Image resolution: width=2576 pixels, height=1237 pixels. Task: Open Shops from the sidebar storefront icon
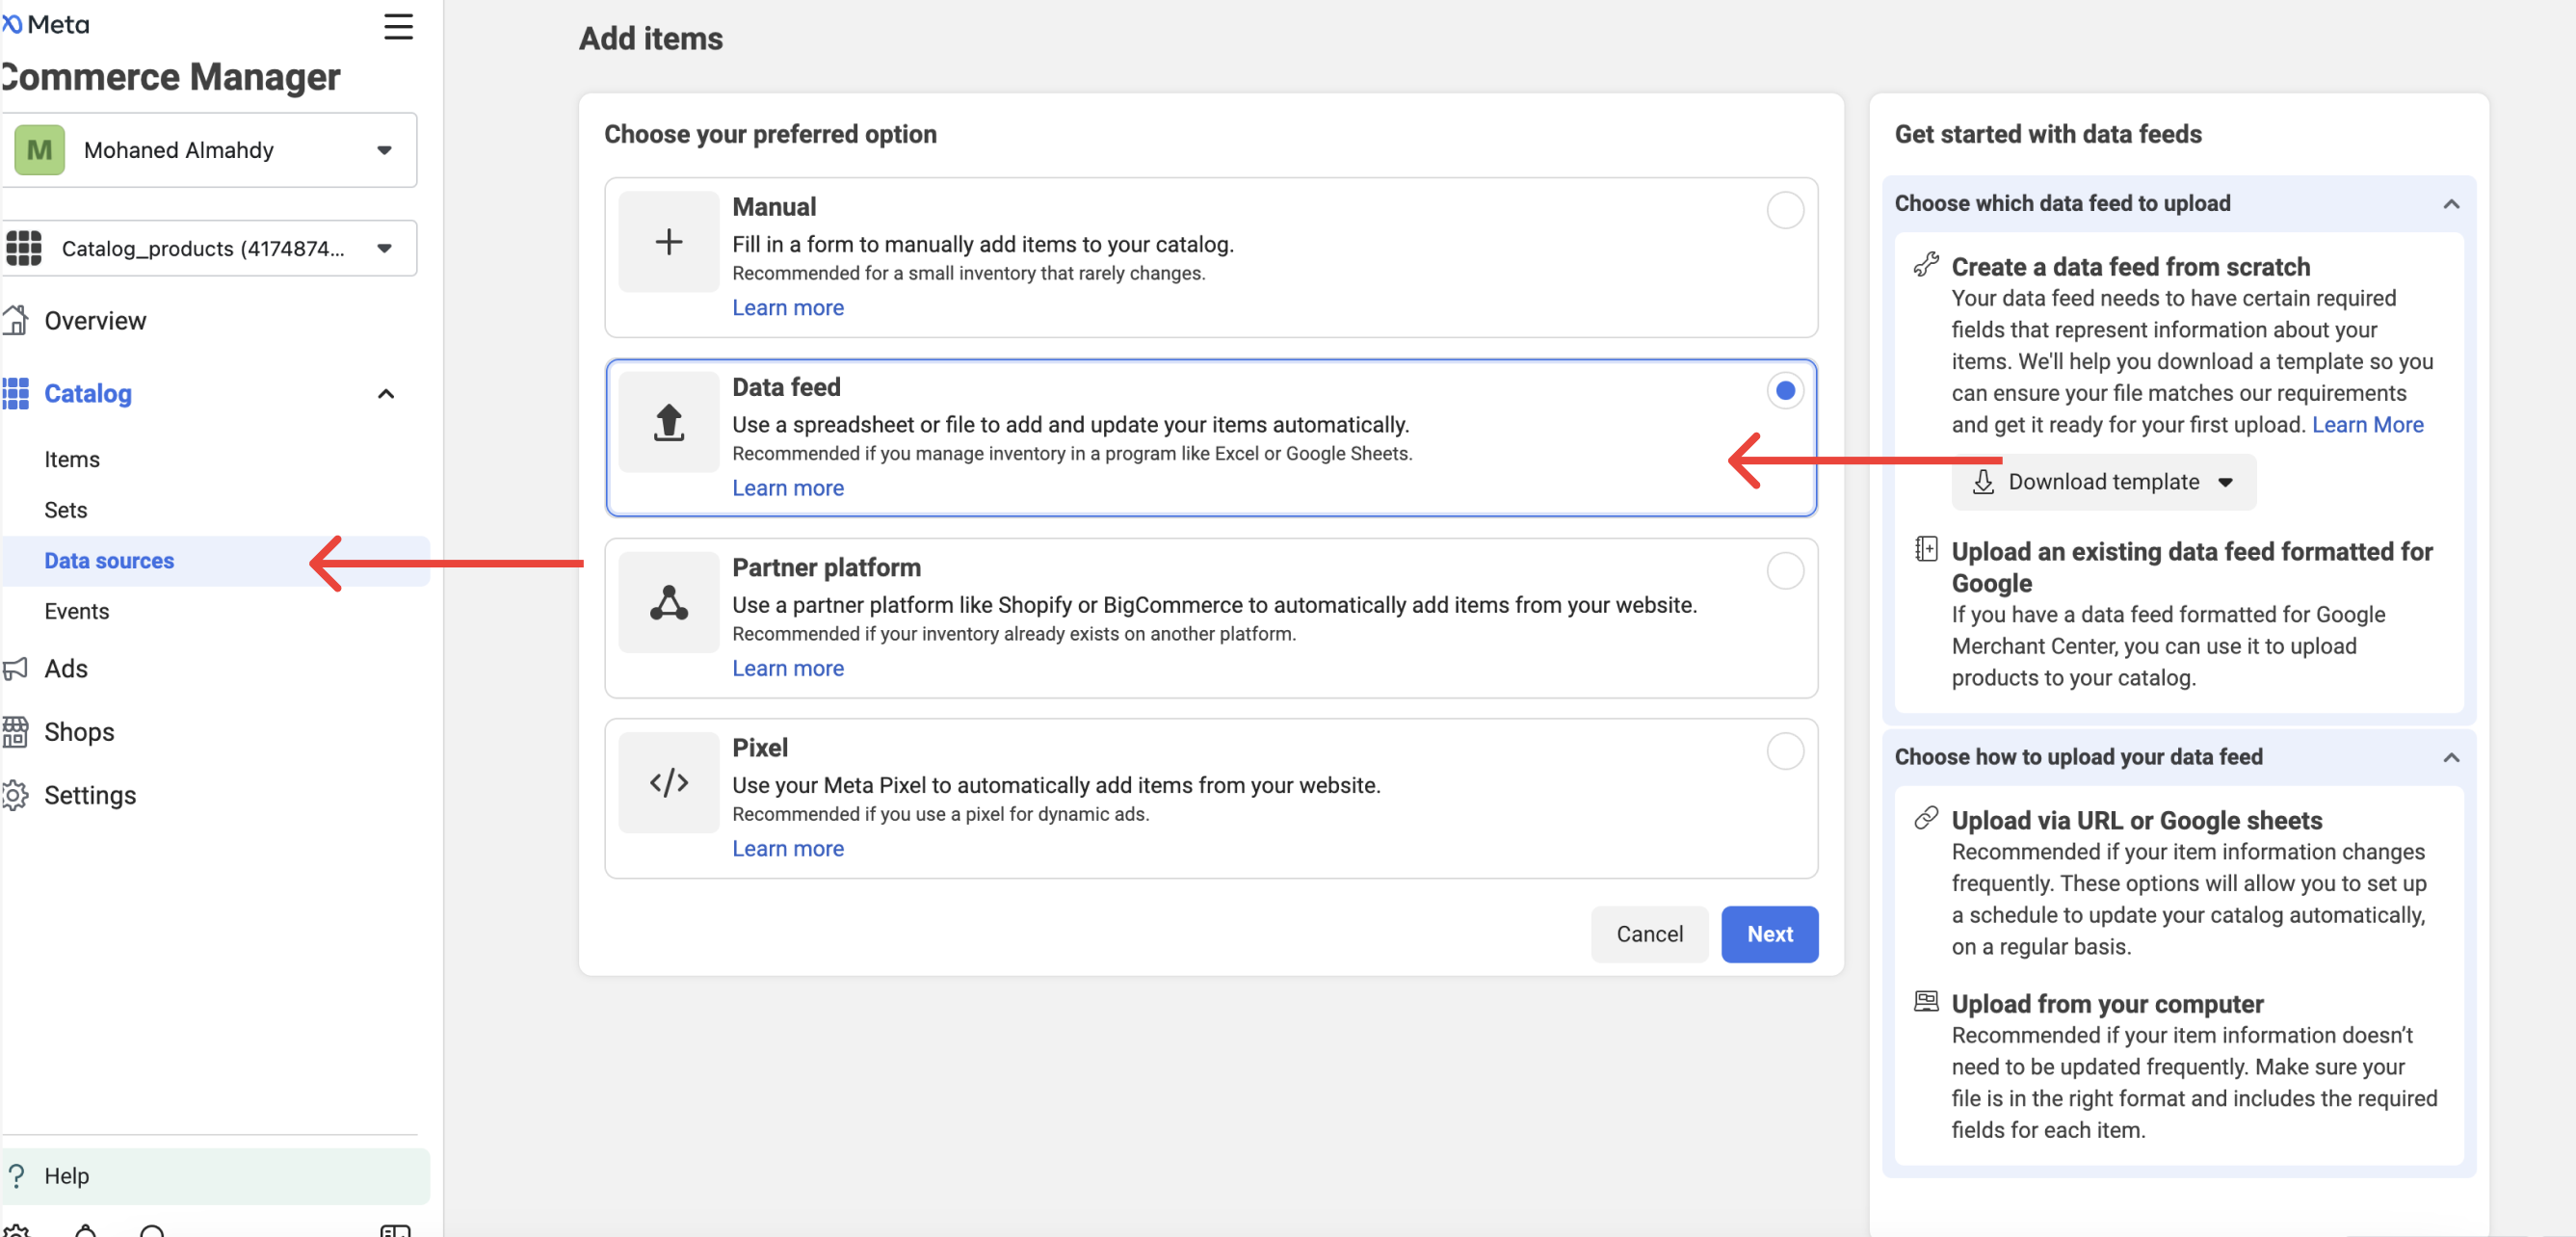(15, 732)
